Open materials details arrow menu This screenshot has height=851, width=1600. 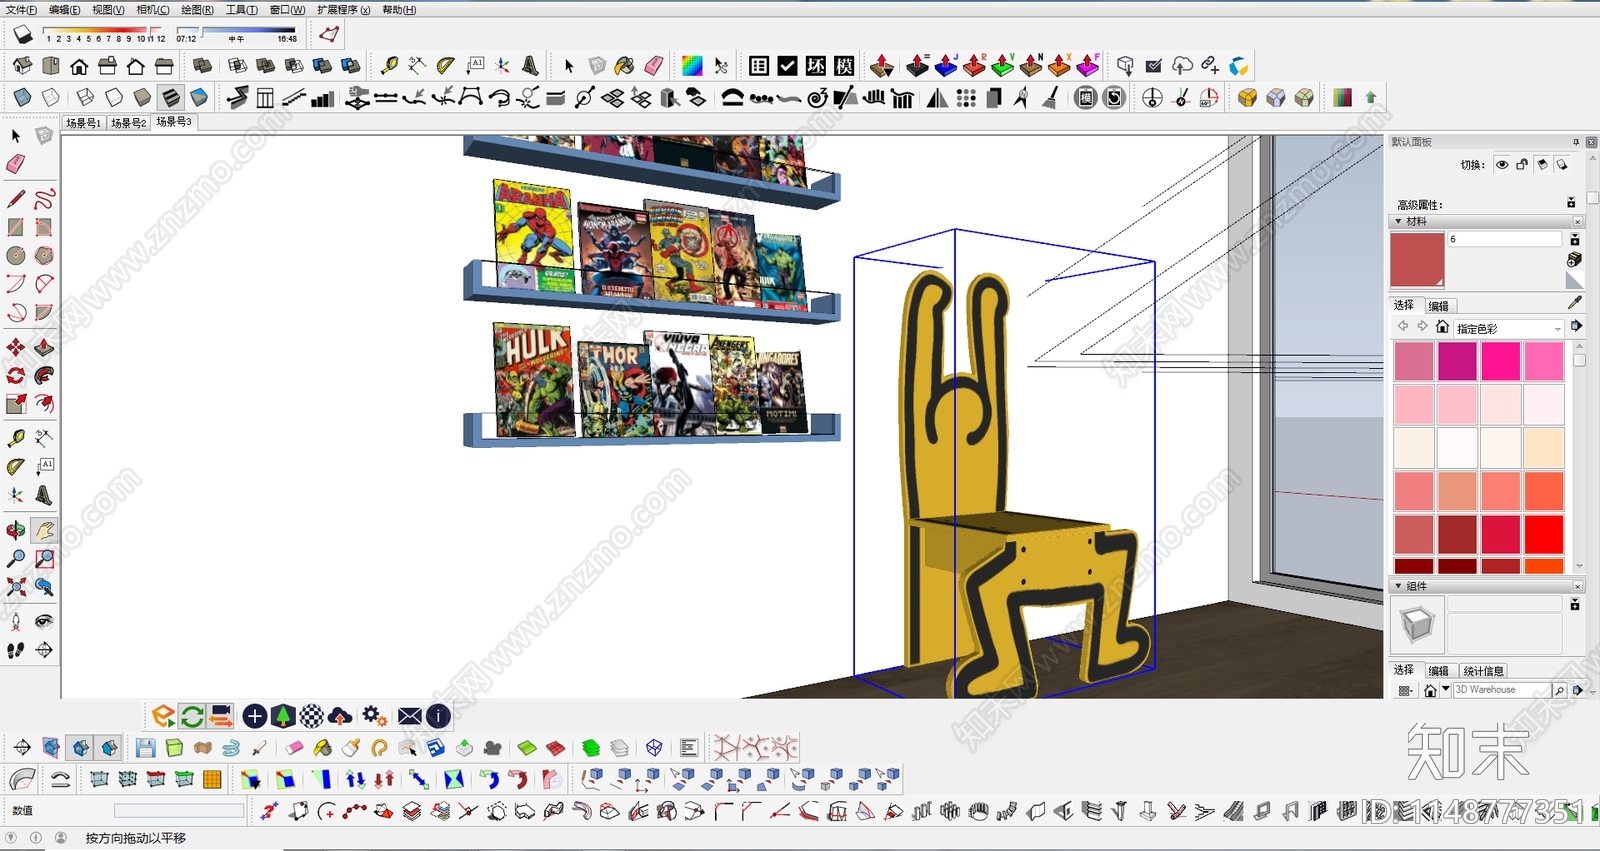click(1577, 326)
